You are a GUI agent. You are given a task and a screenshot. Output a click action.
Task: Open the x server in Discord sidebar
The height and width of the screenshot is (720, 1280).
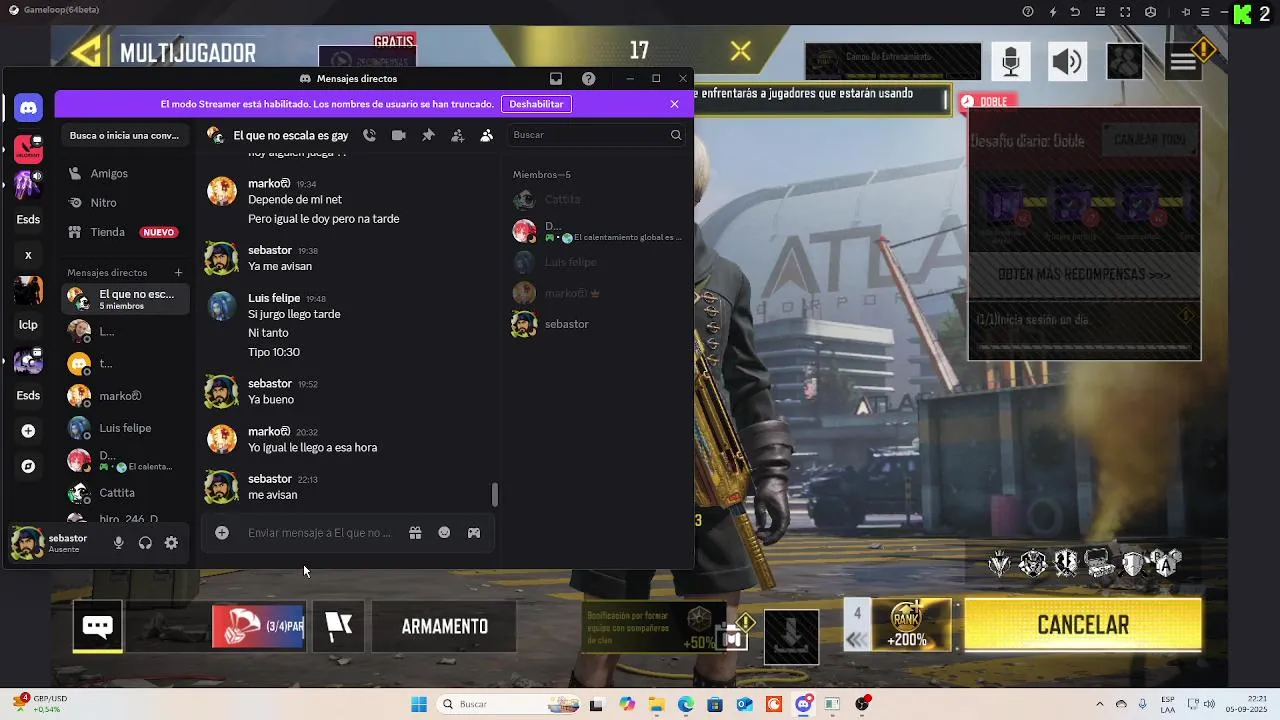point(28,255)
